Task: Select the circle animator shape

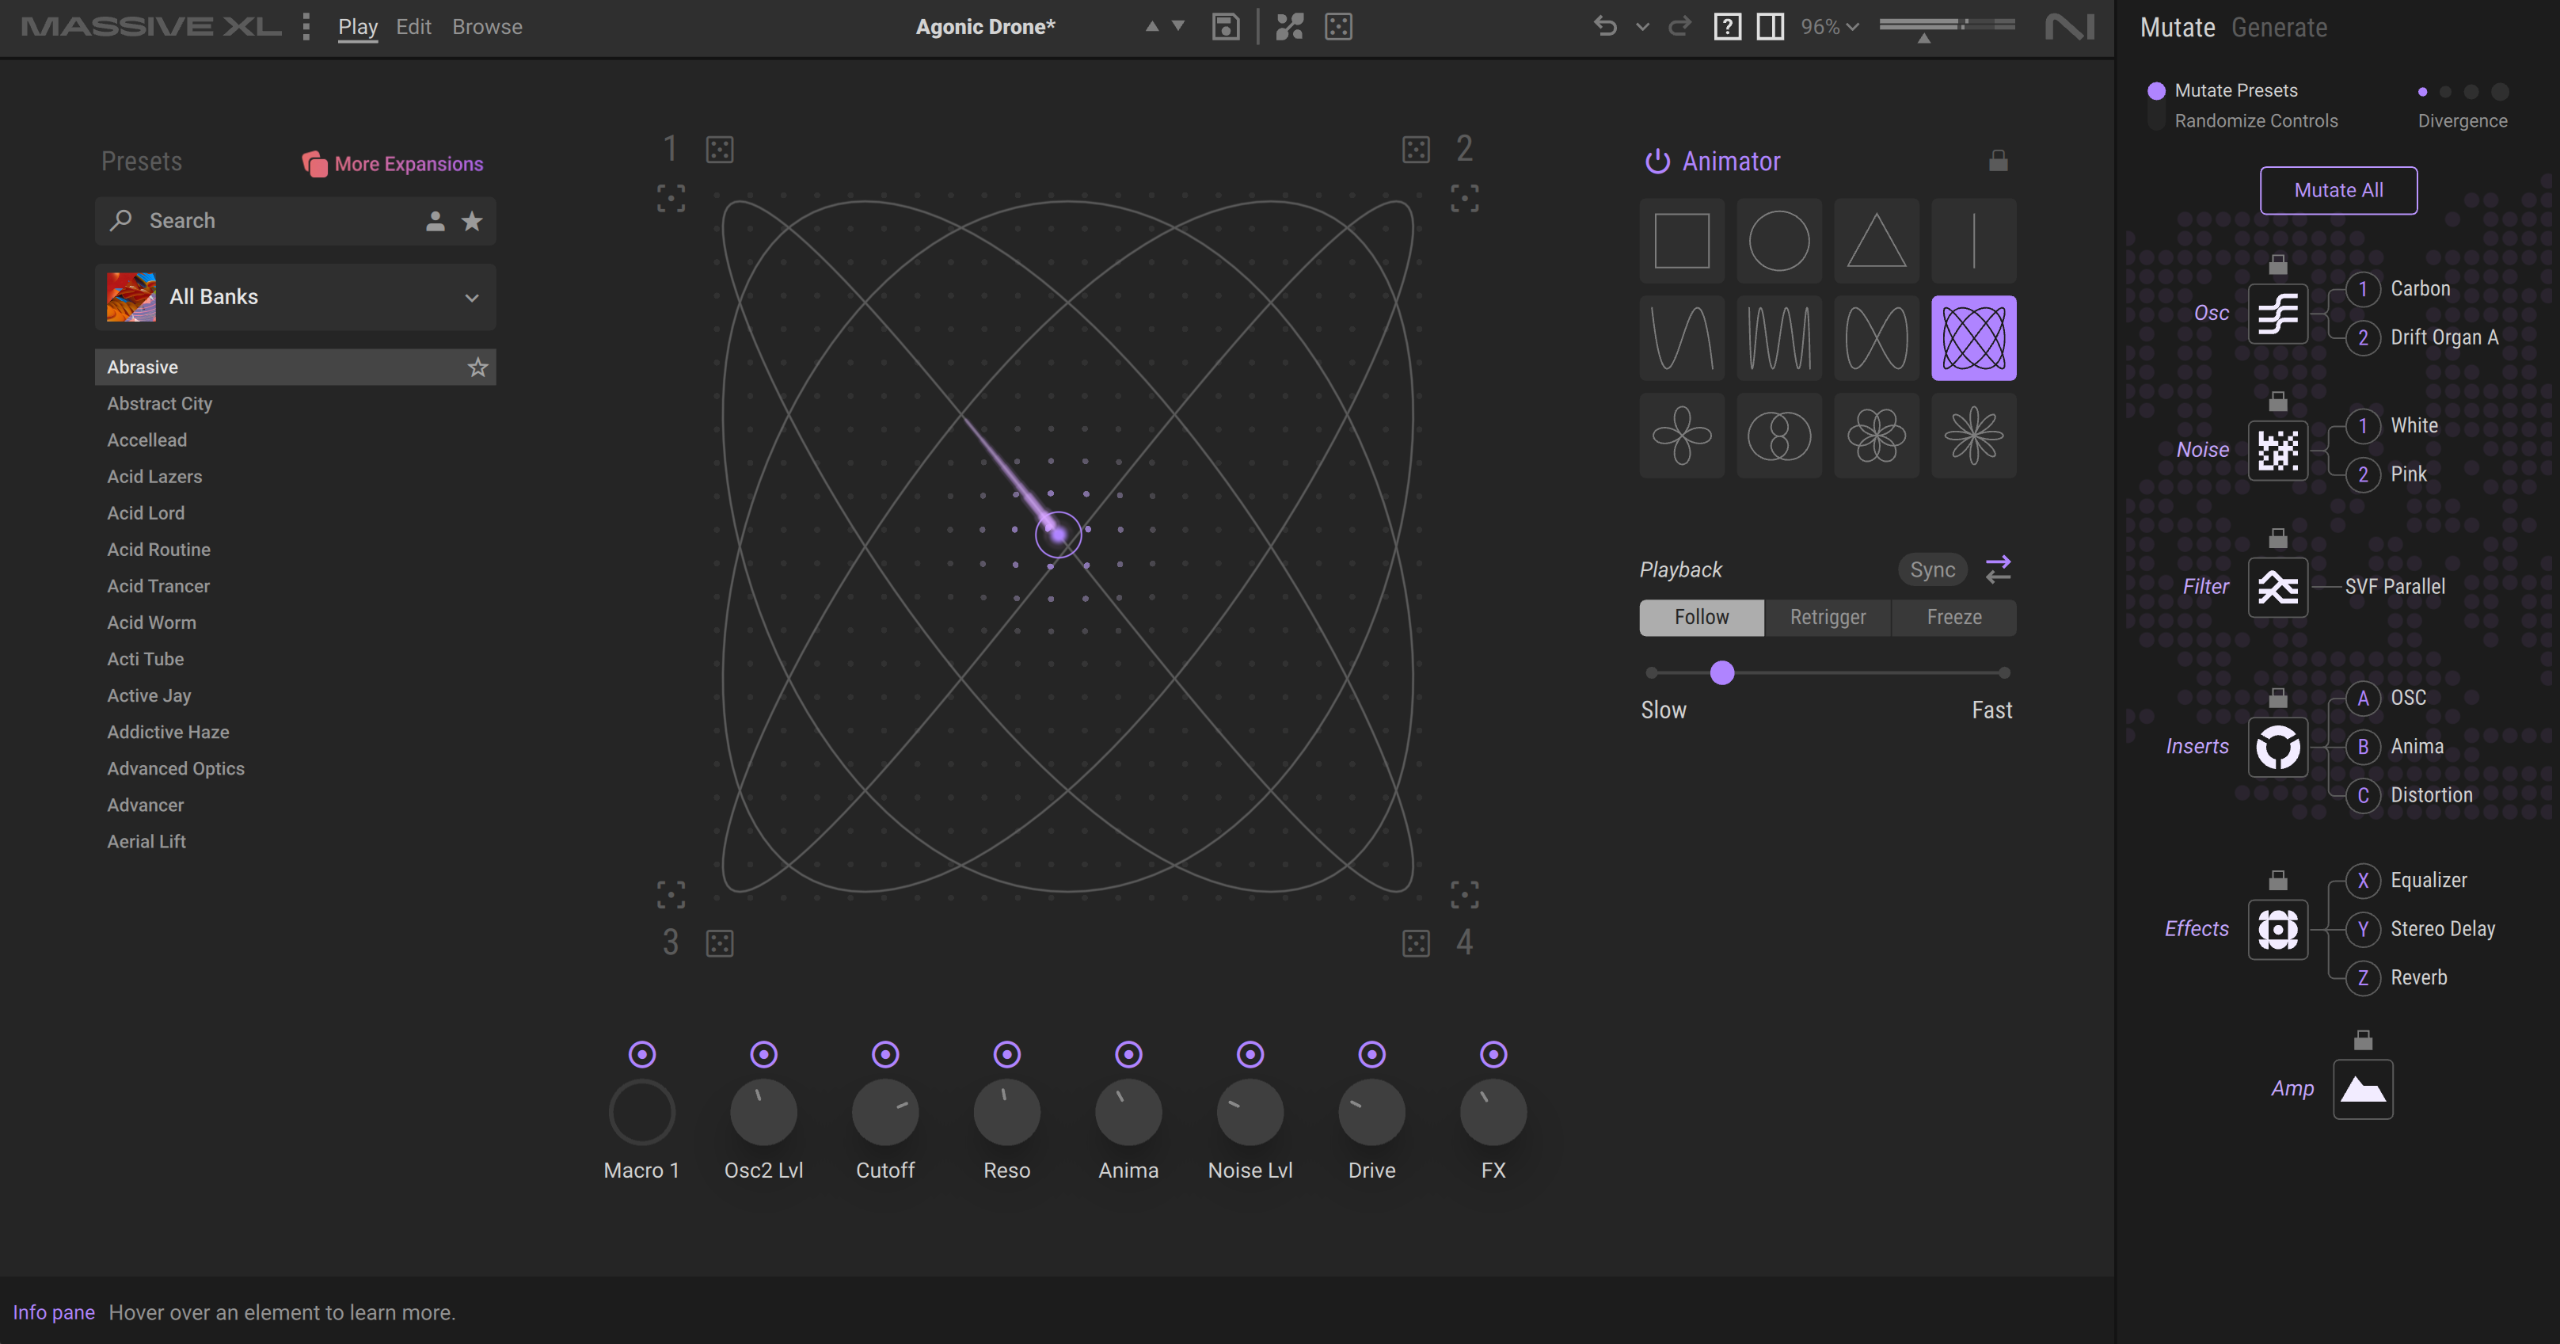Action: tap(1779, 241)
